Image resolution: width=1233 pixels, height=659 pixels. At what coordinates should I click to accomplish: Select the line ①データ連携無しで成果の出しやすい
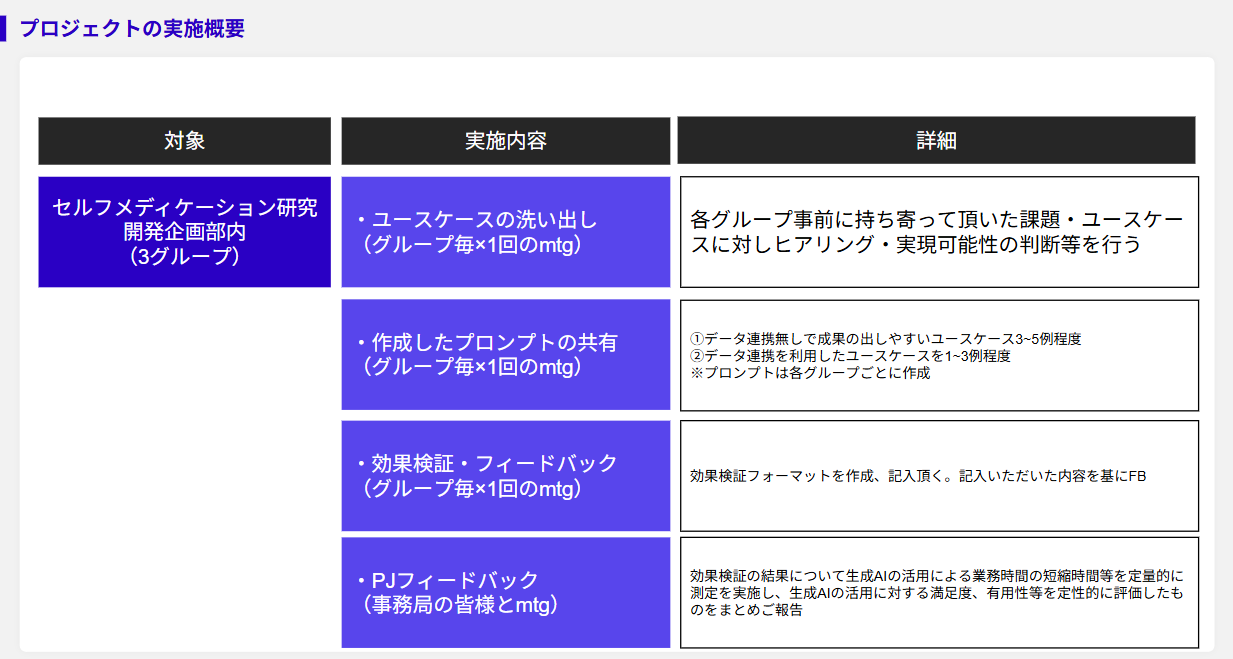[885, 339]
